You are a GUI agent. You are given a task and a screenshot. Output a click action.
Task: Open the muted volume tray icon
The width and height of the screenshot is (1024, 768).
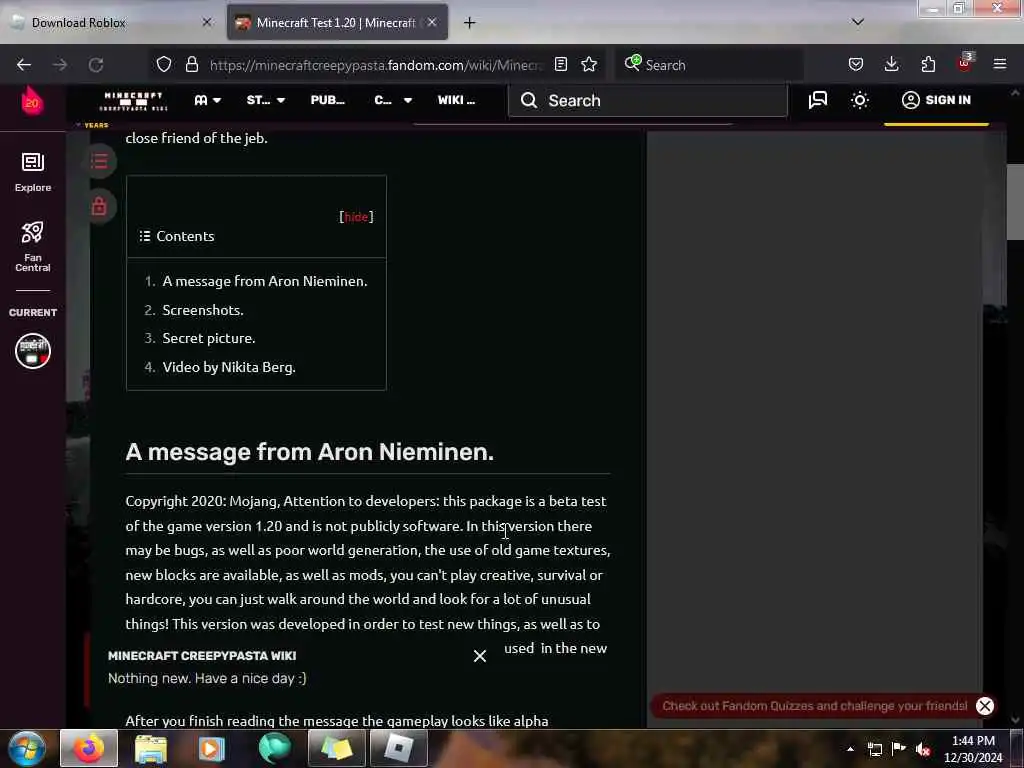pyautogui.click(x=923, y=749)
